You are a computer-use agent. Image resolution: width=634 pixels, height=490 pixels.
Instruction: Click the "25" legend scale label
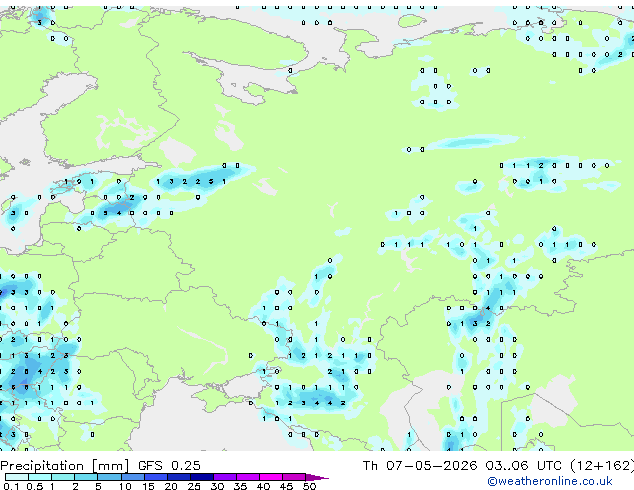click(x=194, y=486)
